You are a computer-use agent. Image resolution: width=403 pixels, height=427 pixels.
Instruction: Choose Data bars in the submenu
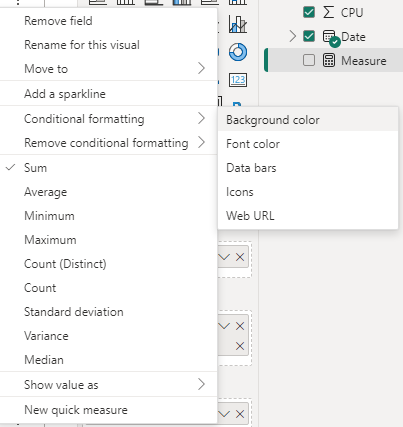(x=308, y=168)
